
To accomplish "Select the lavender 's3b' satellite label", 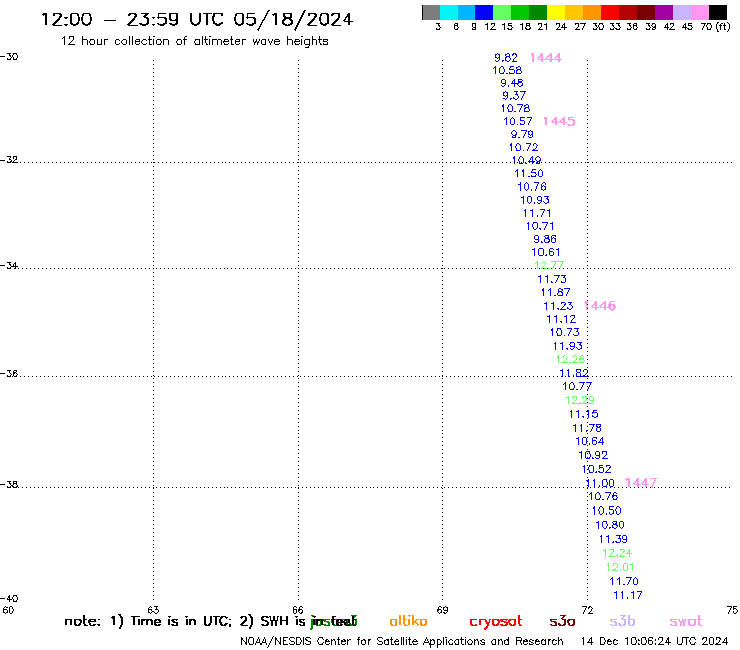I will [x=622, y=621].
